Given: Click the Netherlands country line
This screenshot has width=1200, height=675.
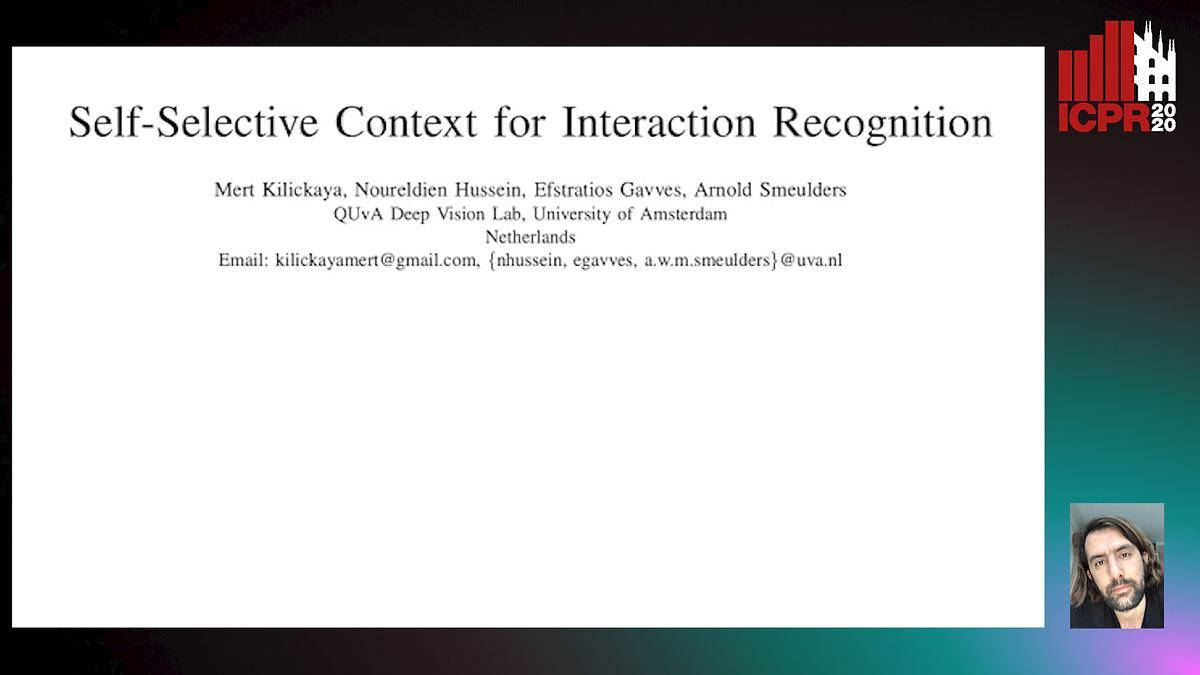Looking at the screenshot, I should [530, 238].
